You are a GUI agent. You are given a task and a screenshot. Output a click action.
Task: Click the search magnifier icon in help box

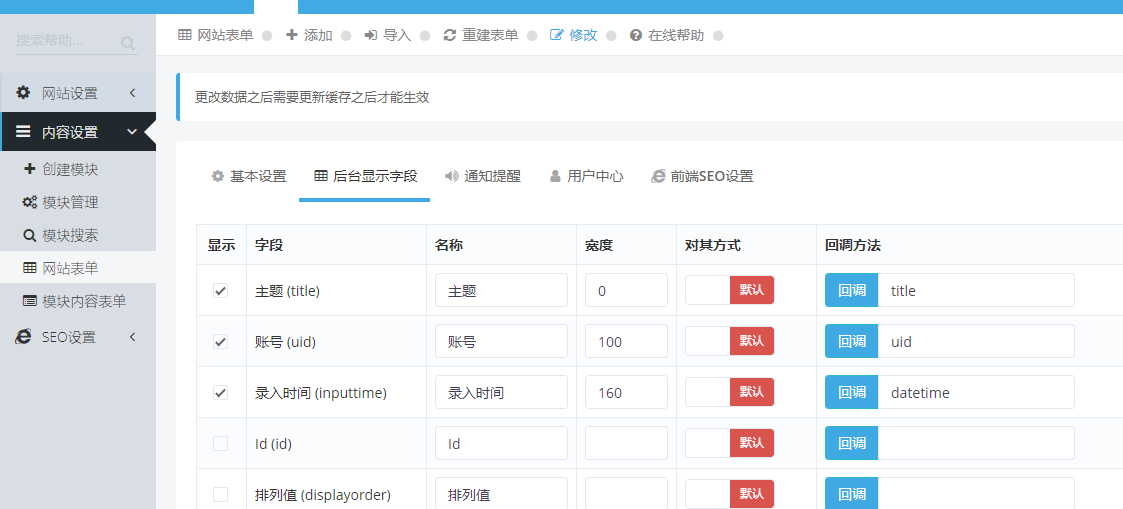(127, 43)
